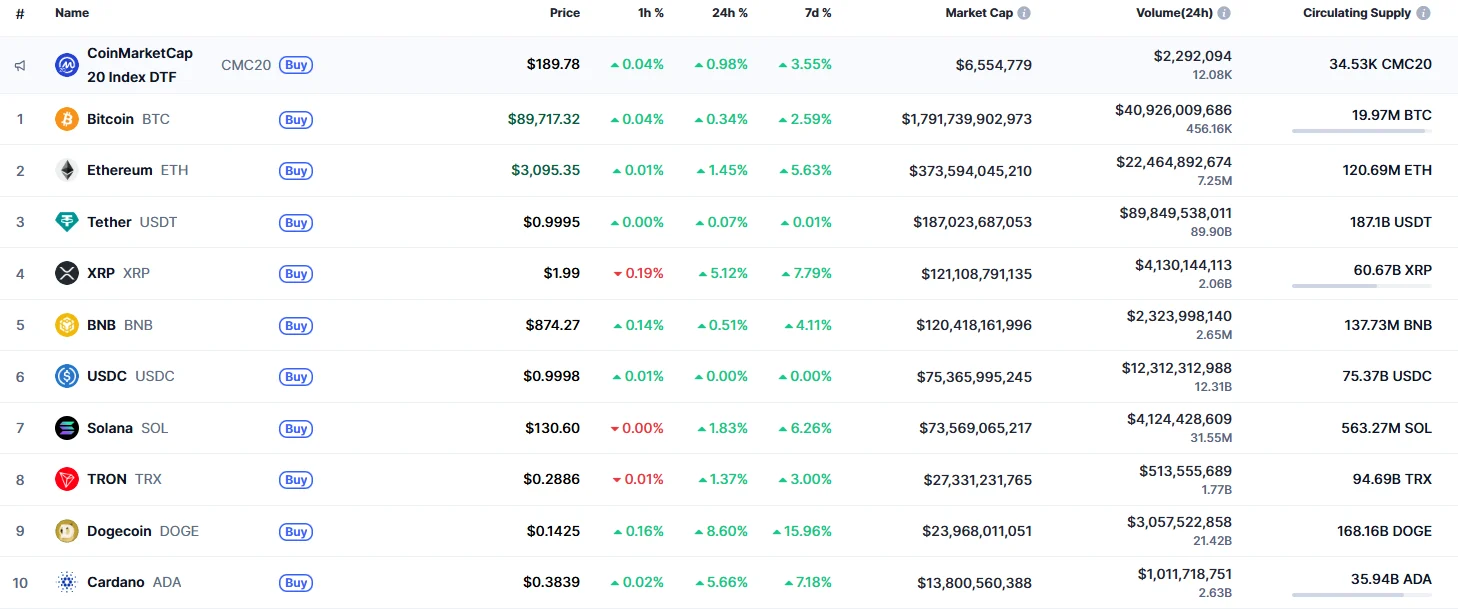Click the Circulating Supply info icon

point(1423,13)
